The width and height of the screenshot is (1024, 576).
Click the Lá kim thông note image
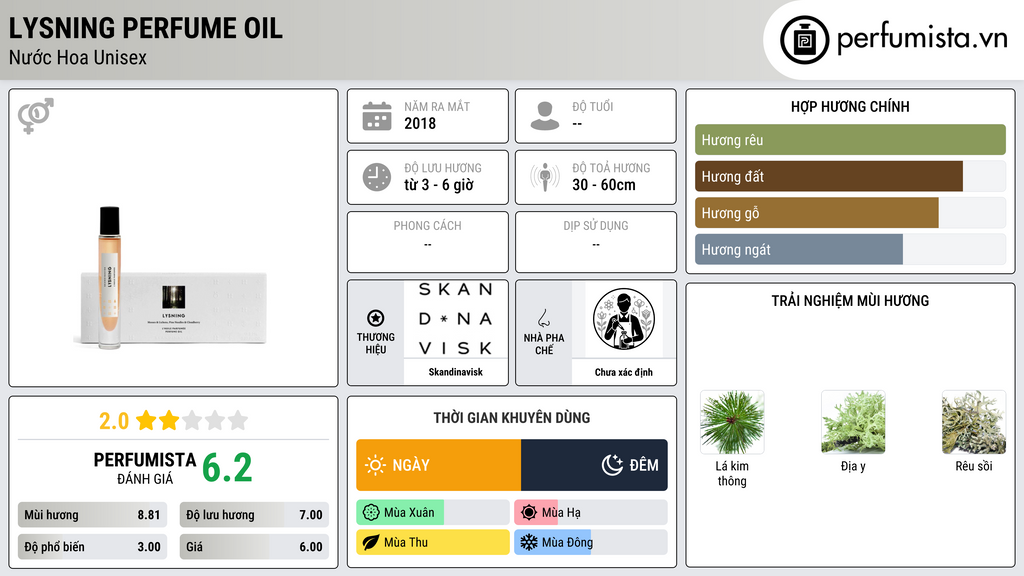(x=732, y=423)
